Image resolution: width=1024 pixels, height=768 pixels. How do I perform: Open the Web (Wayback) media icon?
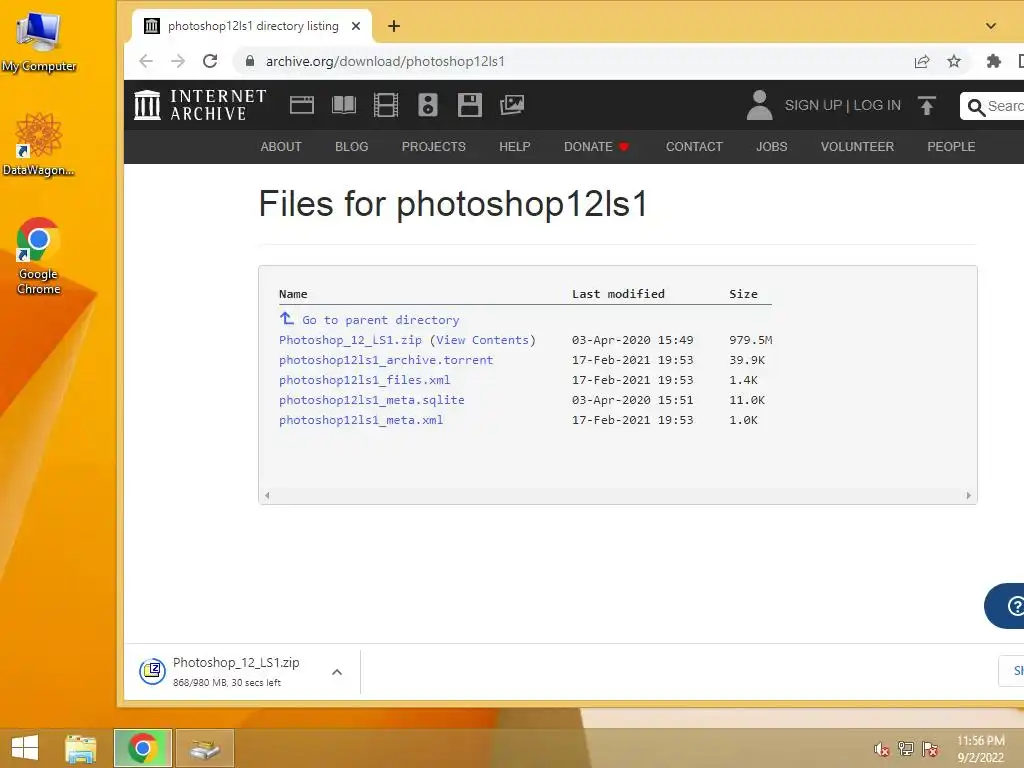pyautogui.click(x=302, y=104)
